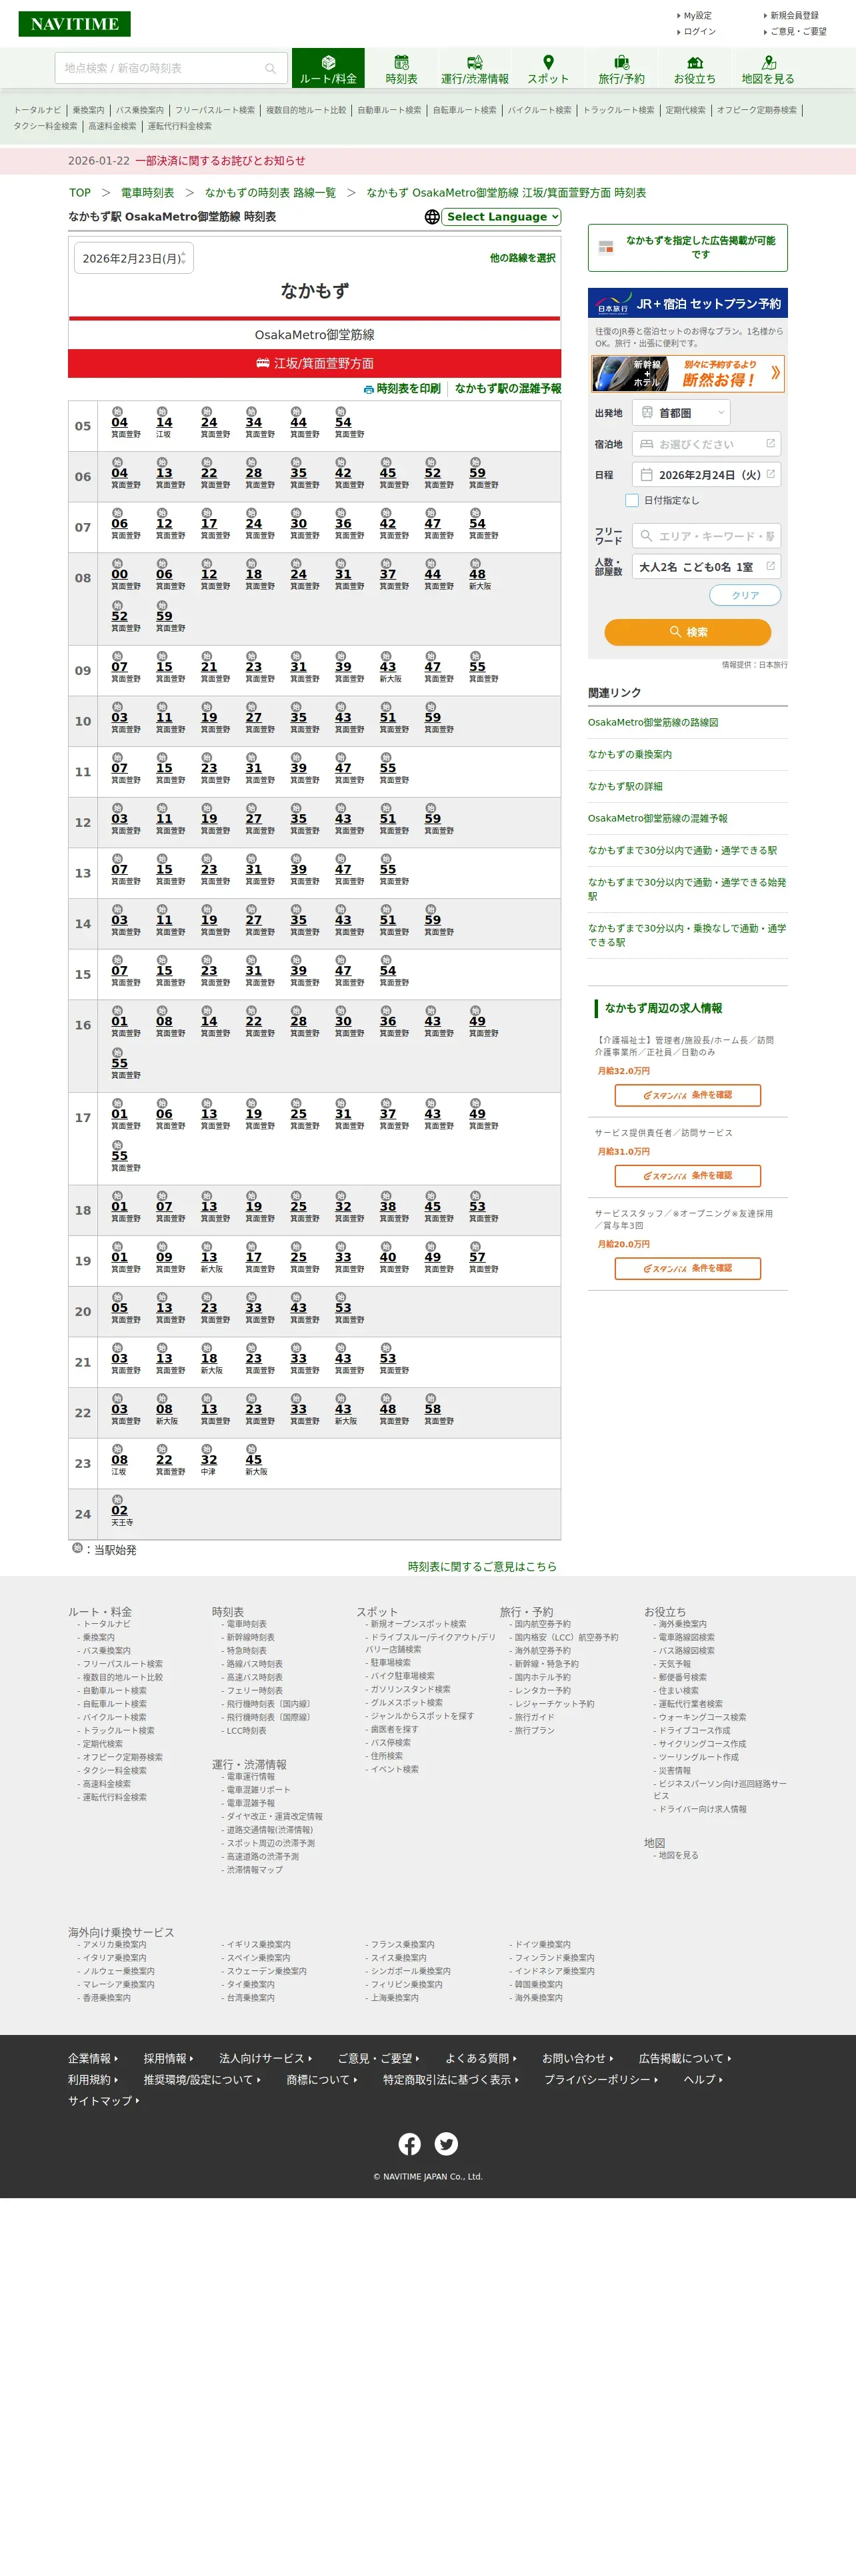The width and height of the screenshot is (856, 2576).
Task: Click the Twitter icon in footer
Action: point(446,2144)
